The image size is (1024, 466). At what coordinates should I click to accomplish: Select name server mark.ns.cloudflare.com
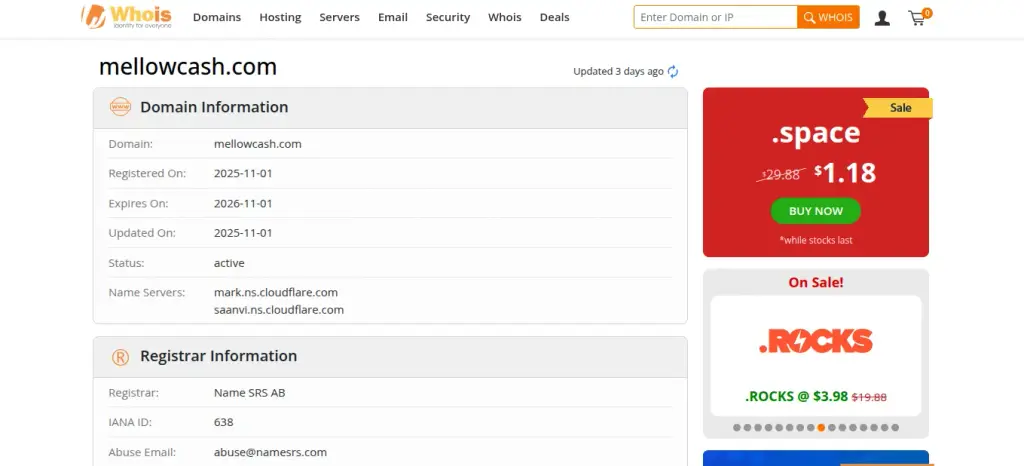276,292
